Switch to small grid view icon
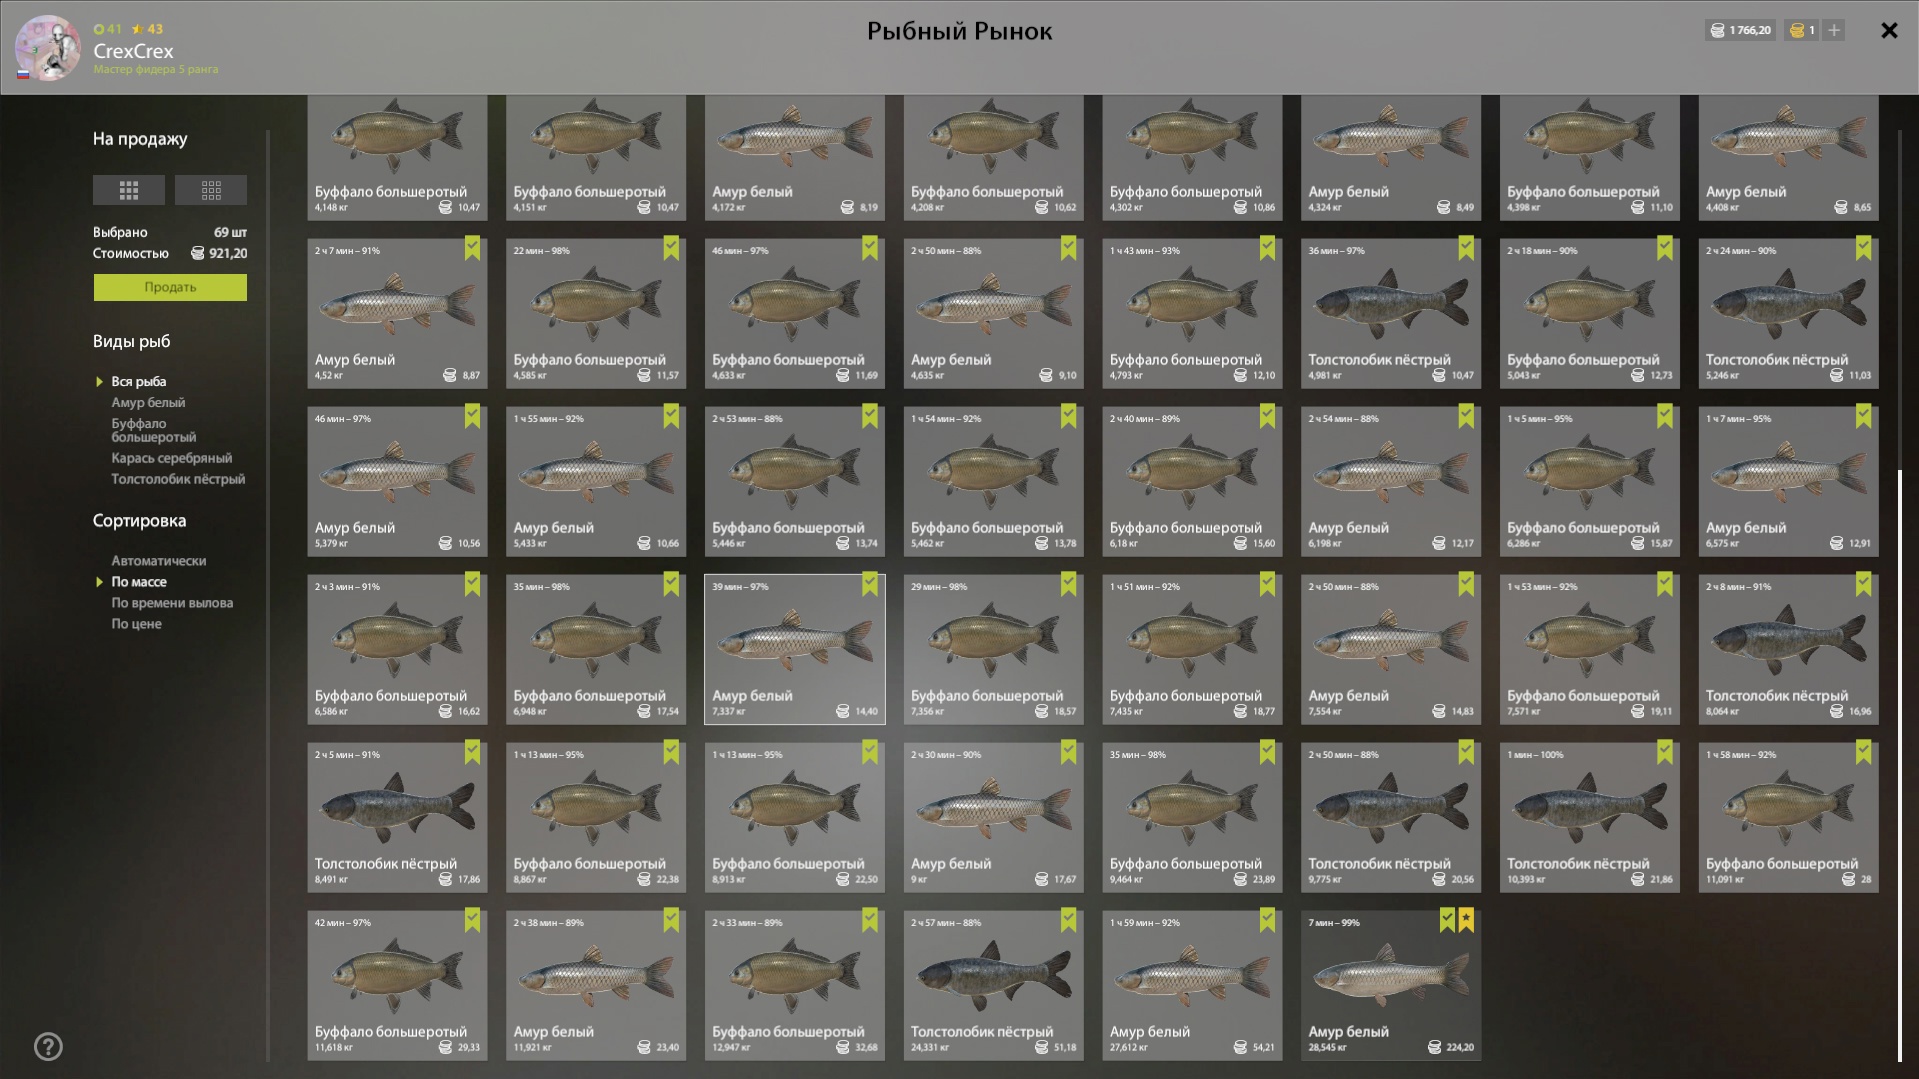The image size is (1919, 1079). tap(211, 190)
